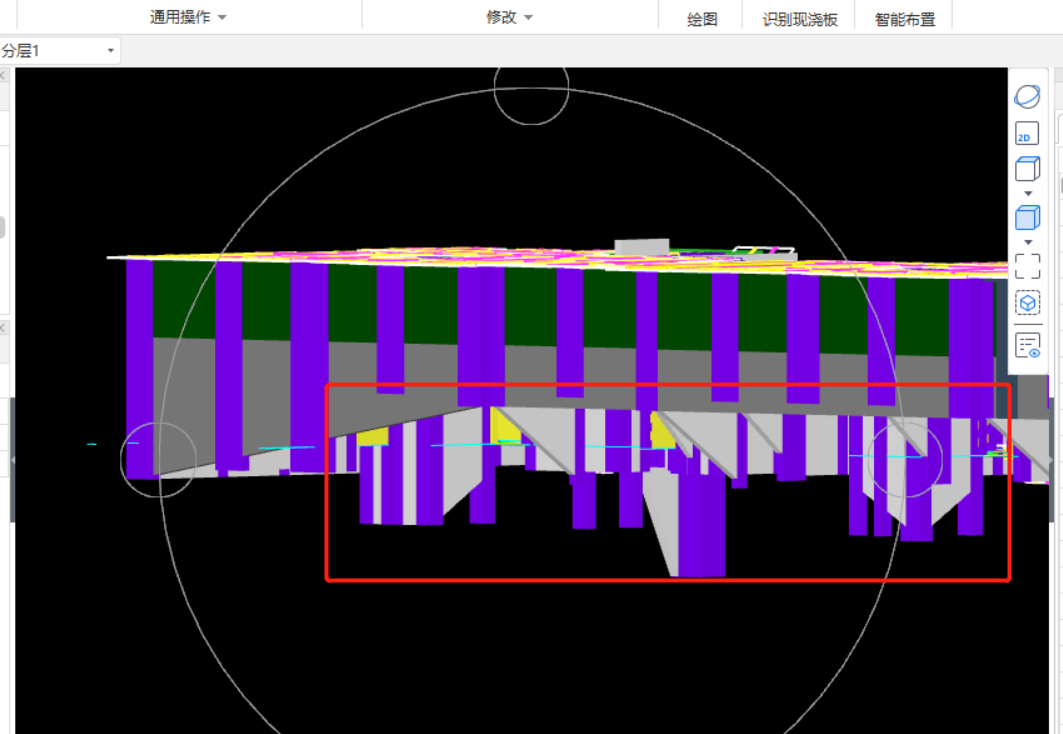Open the 智能布置 ribbon group
The width and height of the screenshot is (1063, 734).
[x=904, y=19]
